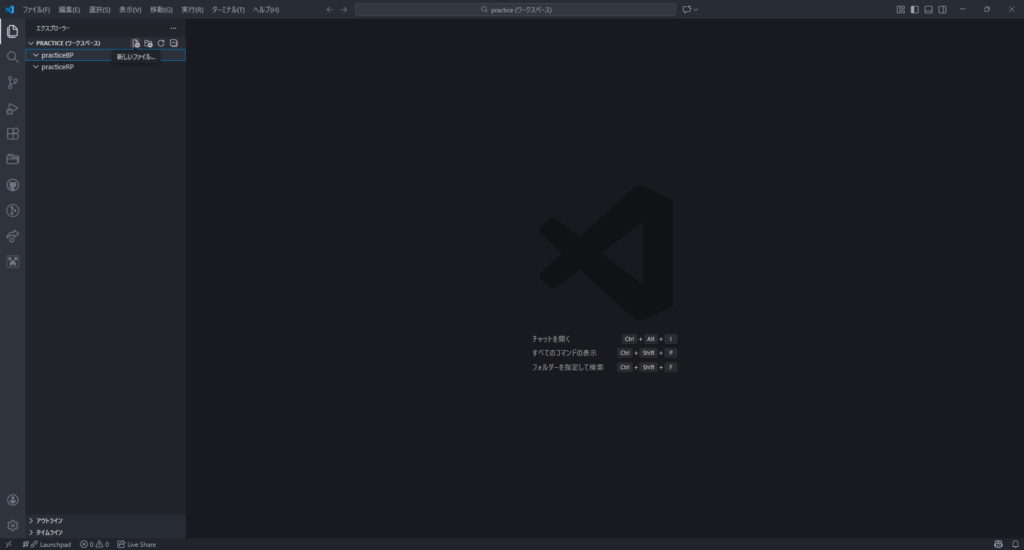
Task: Click the practice workspace search box
Action: tap(515, 9)
